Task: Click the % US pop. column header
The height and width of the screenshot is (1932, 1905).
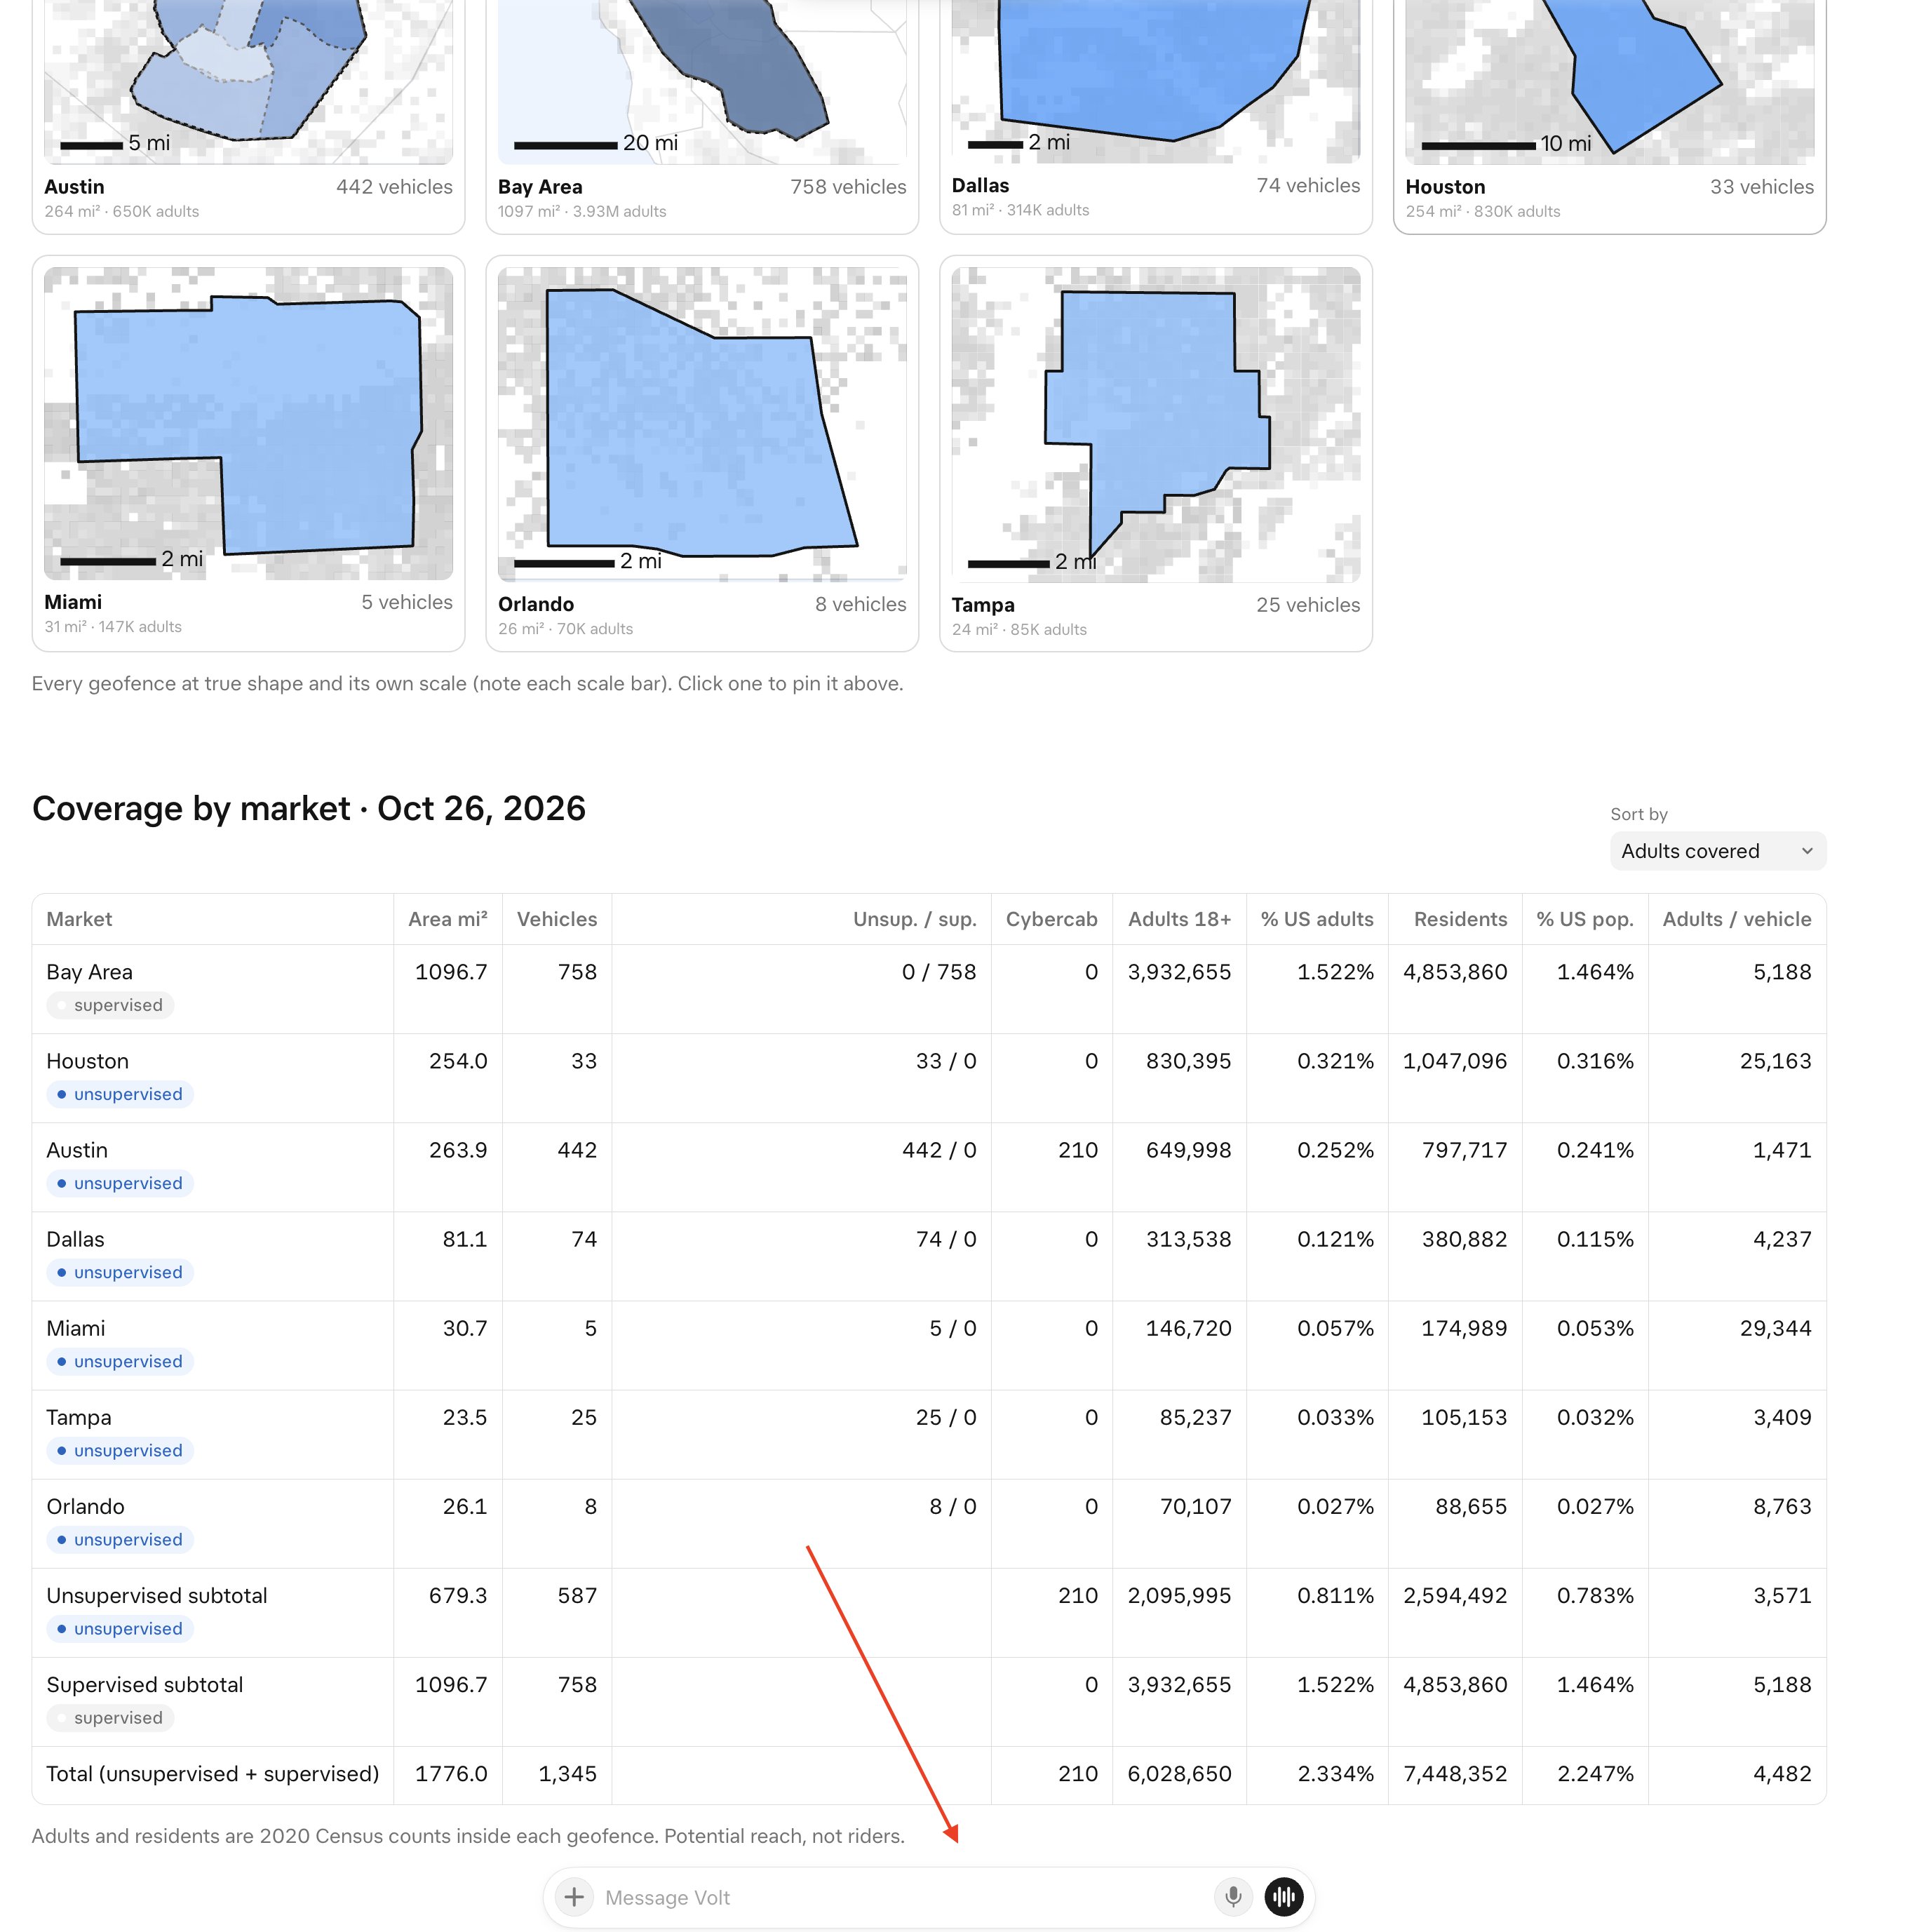Action: click(1585, 919)
